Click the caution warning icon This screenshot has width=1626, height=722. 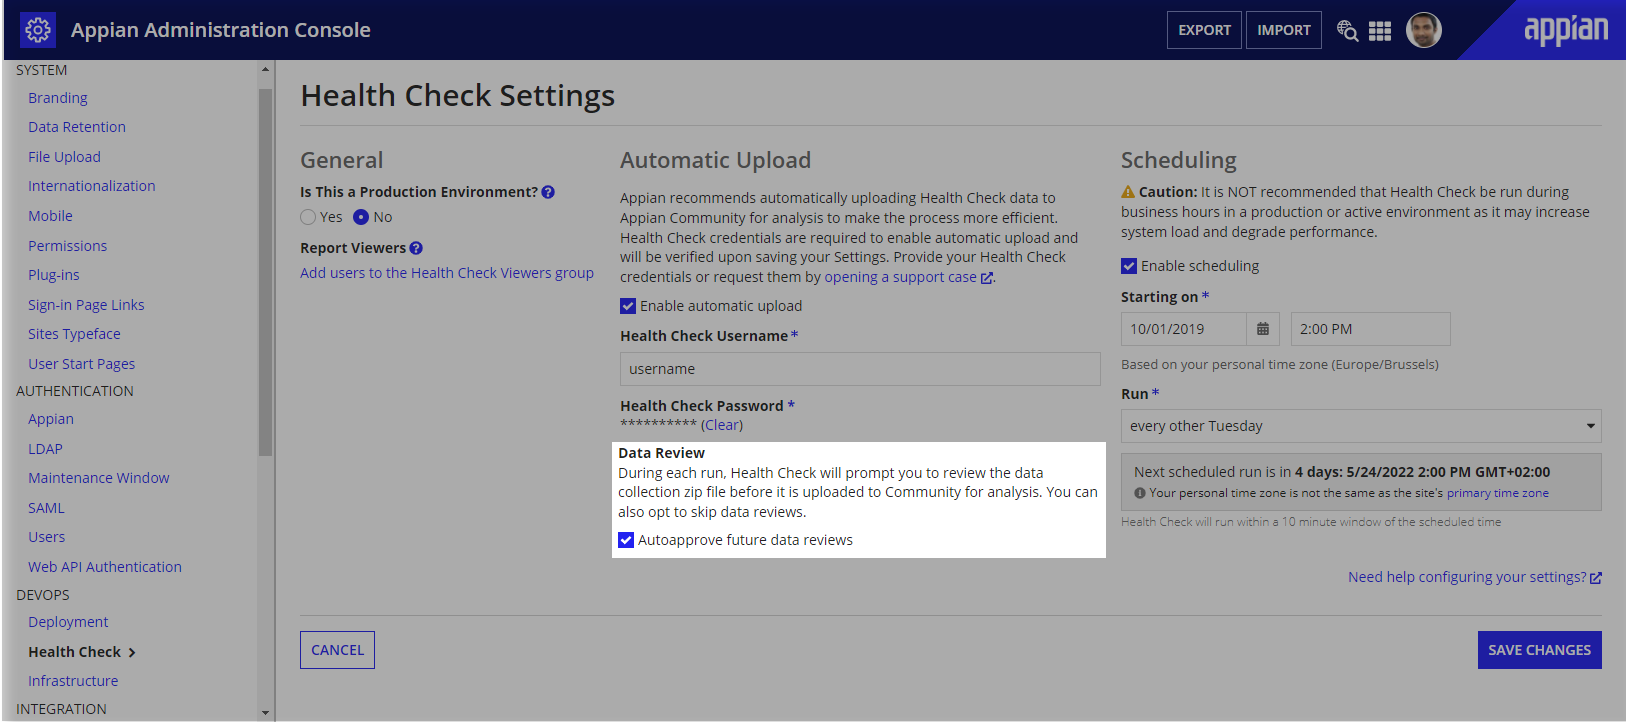click(1128, 192)
